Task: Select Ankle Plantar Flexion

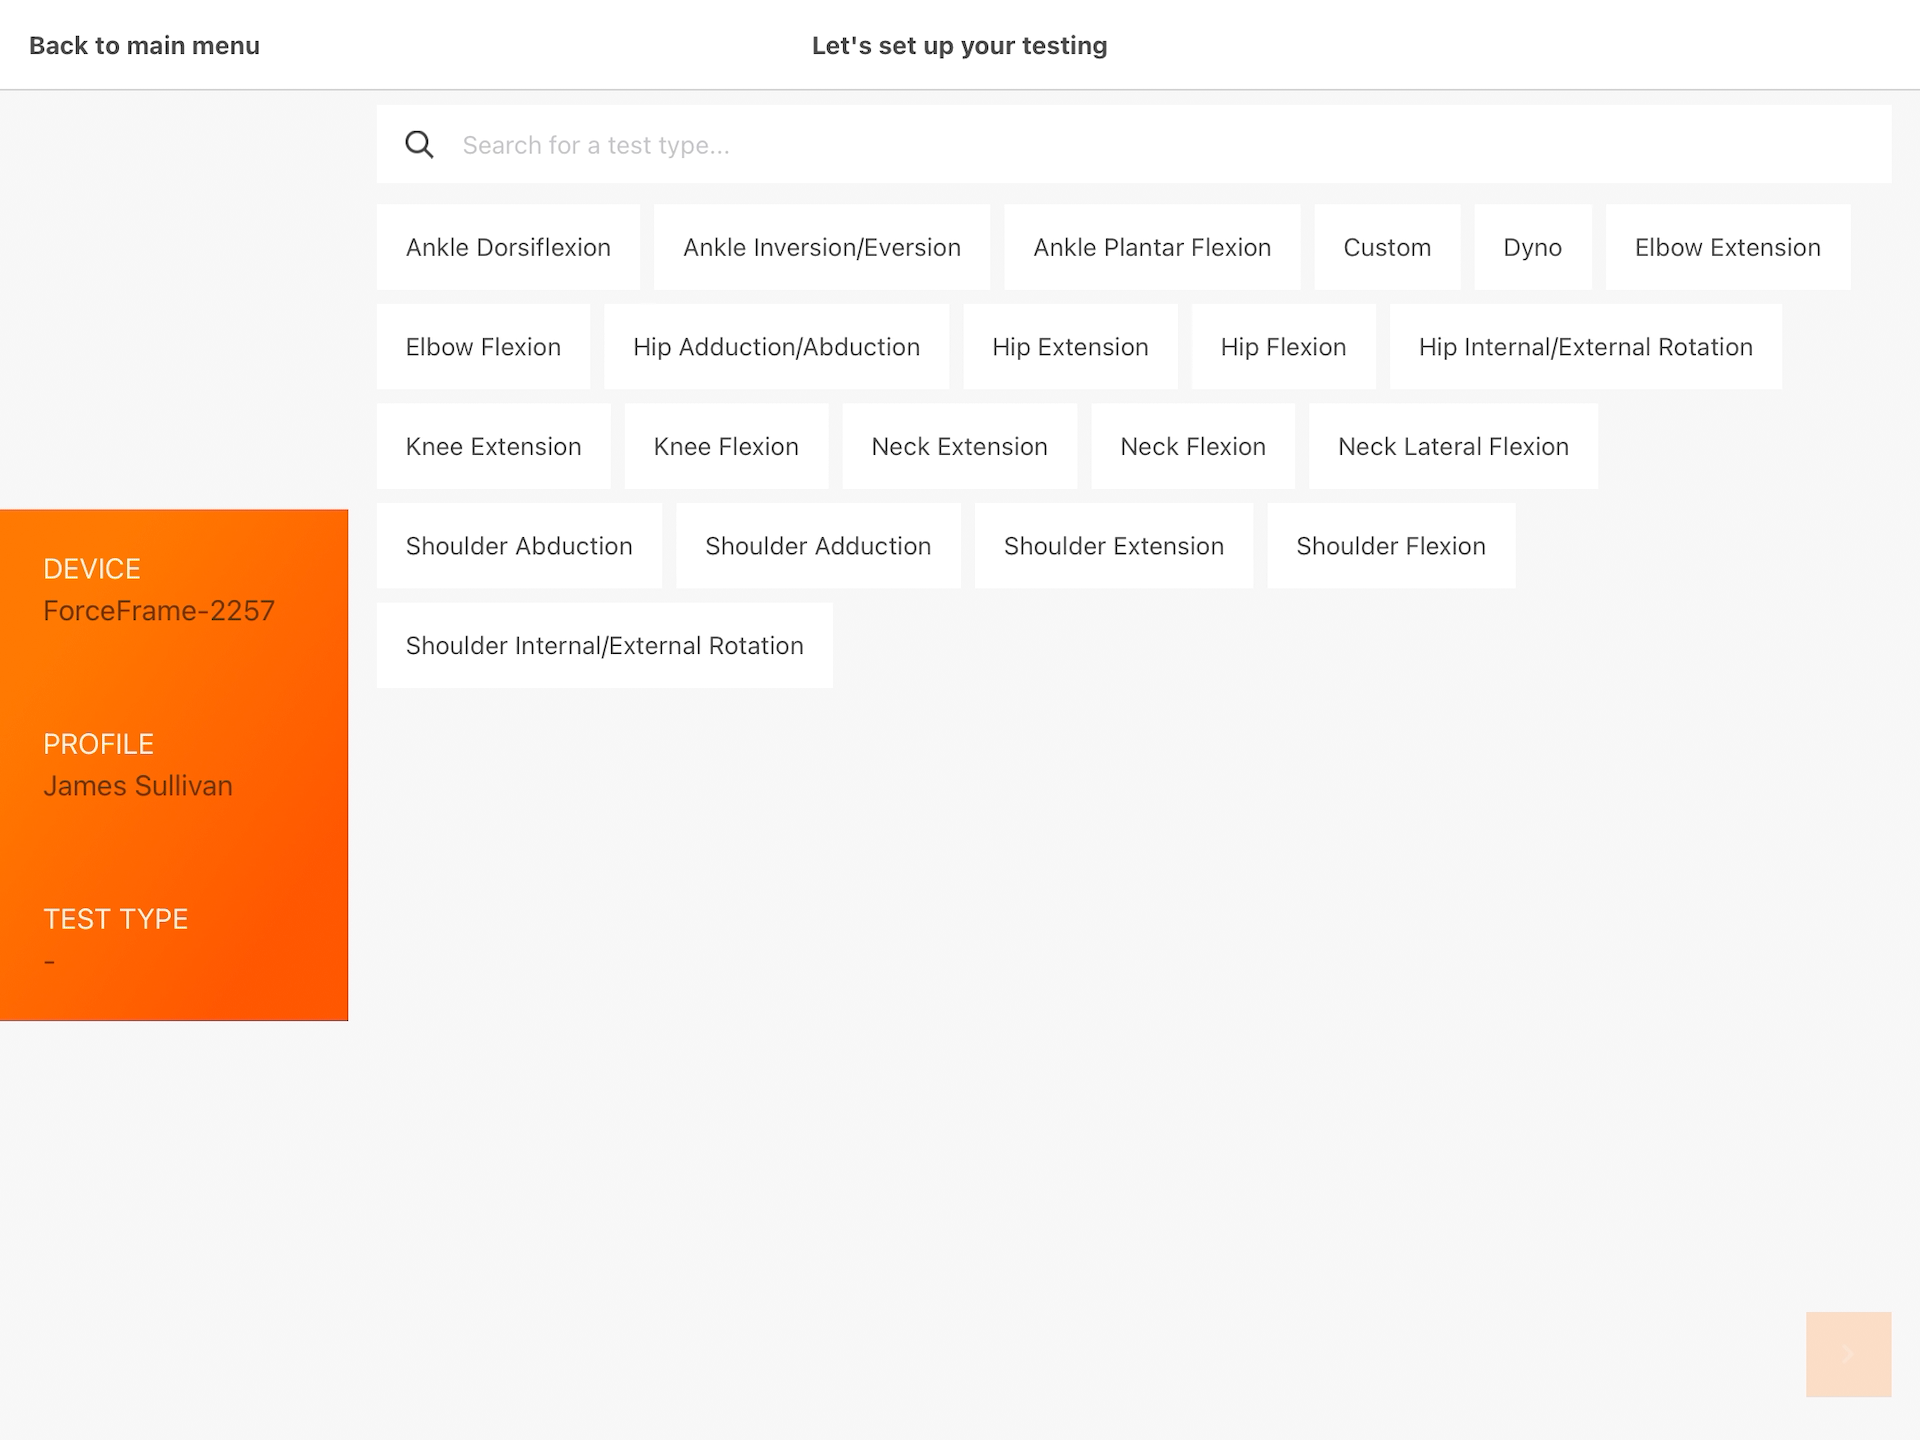Action: tap(1152, 247)
